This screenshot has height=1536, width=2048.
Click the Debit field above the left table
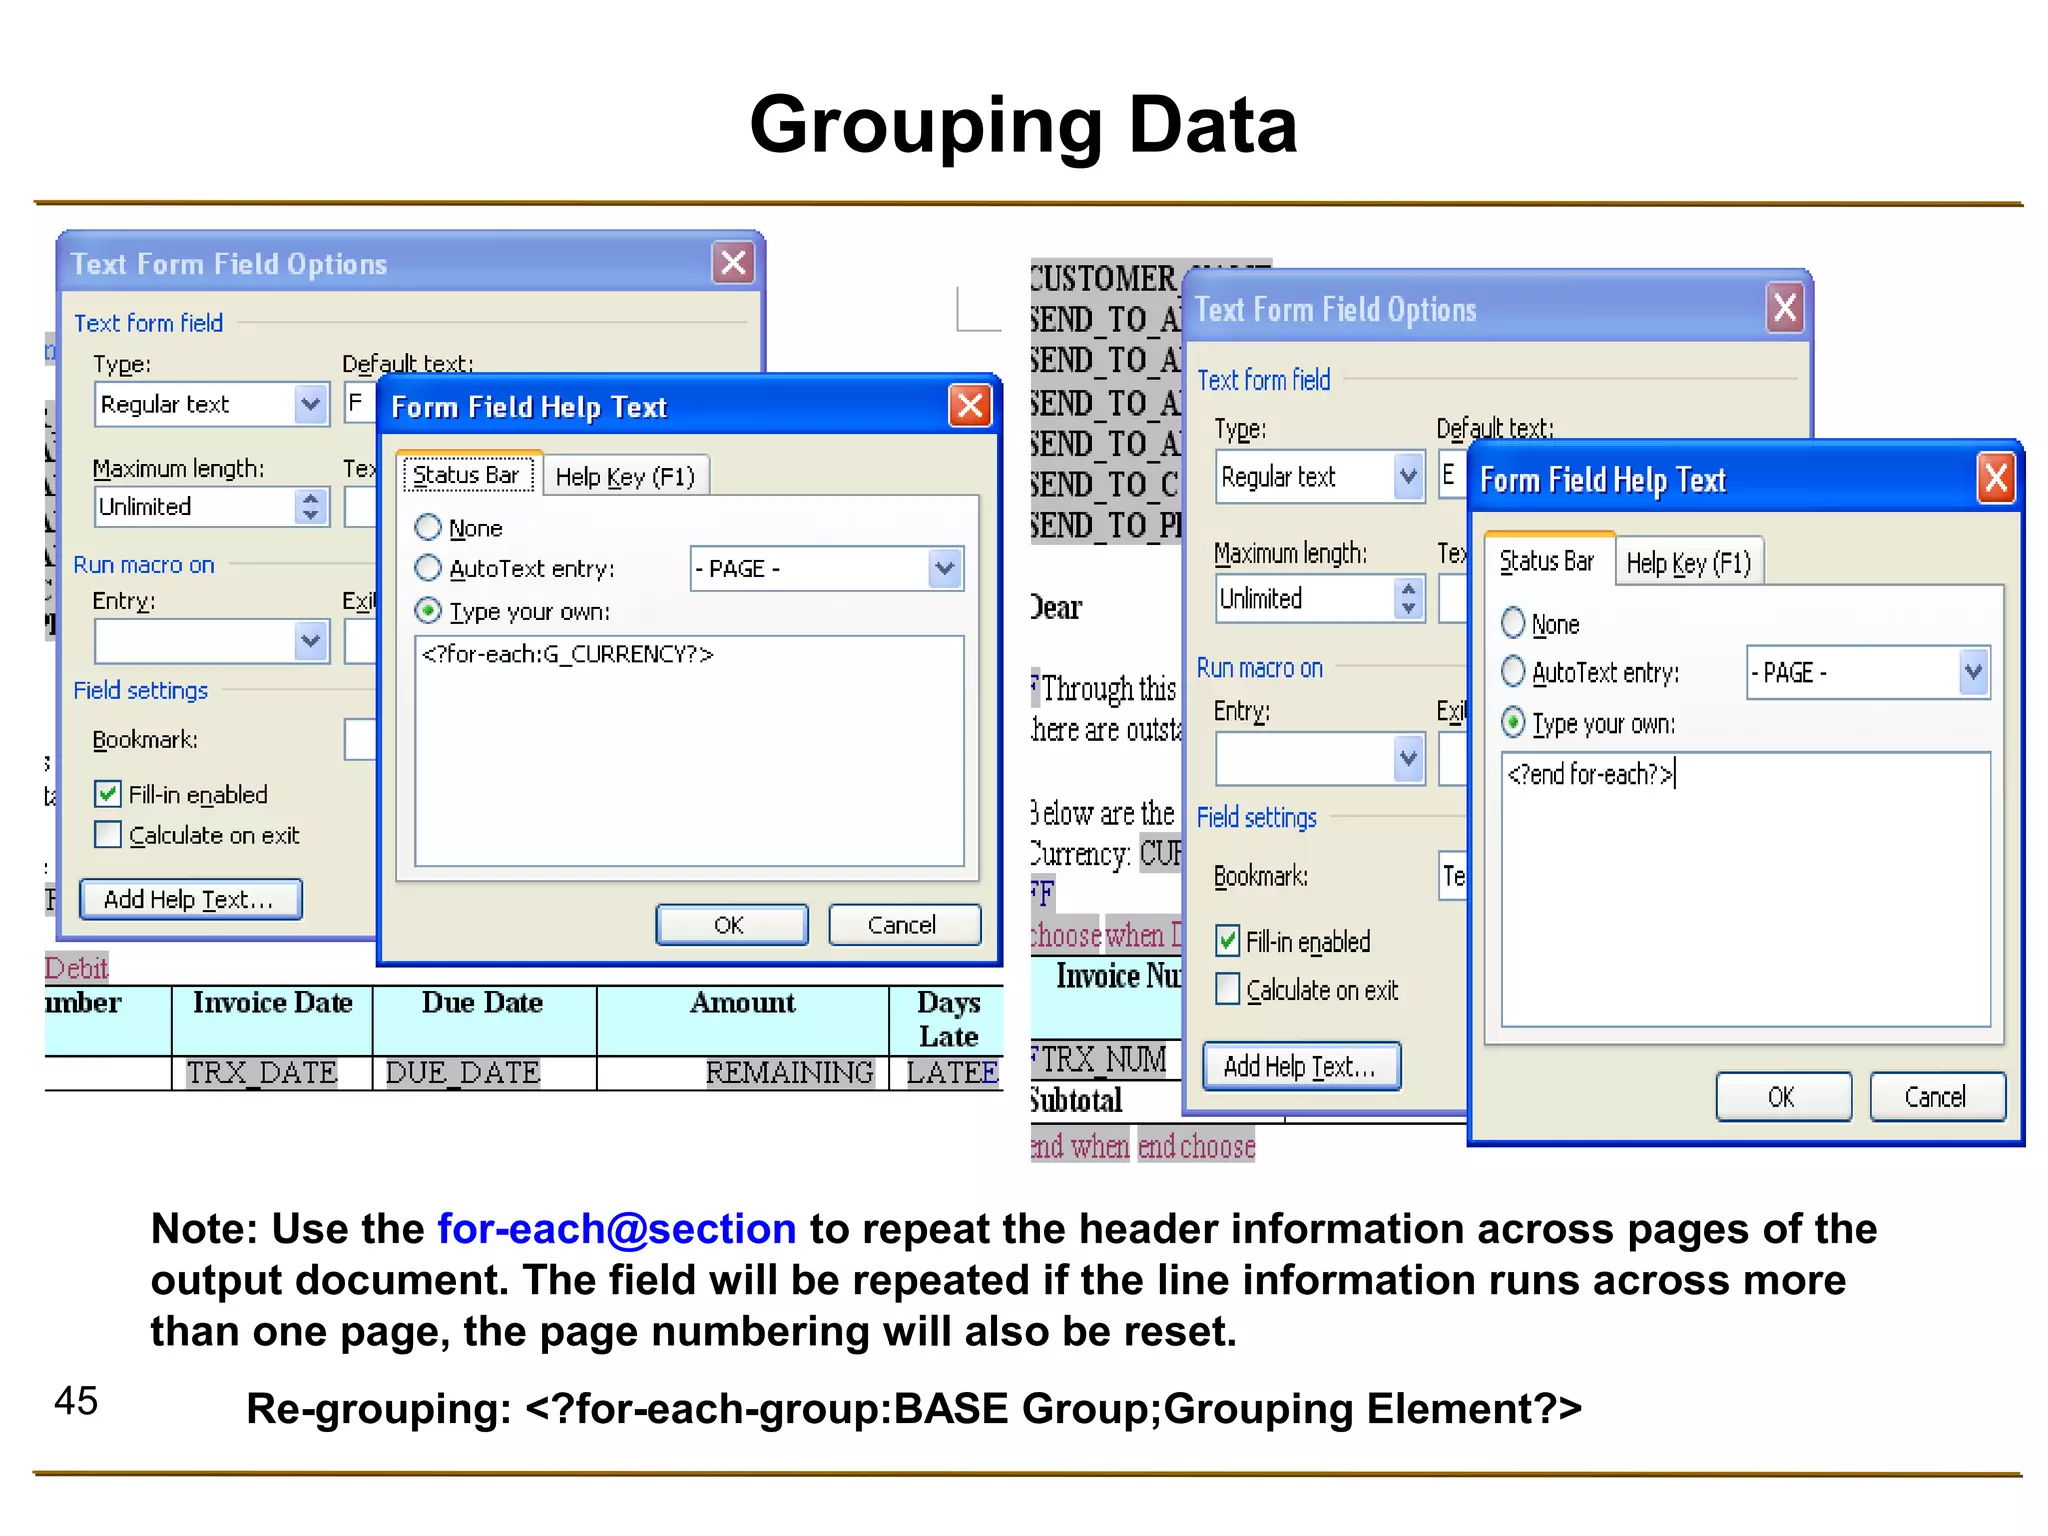(x=76, y=967)
